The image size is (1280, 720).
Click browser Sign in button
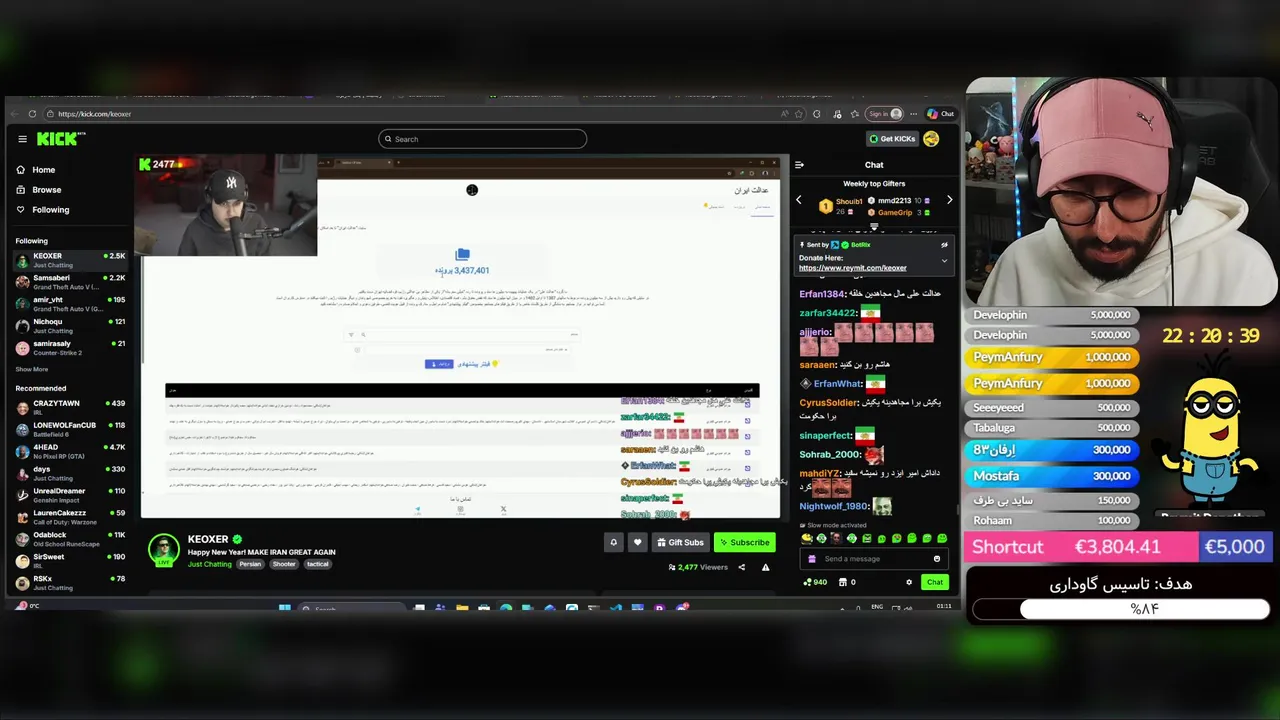[x=884, y=114]
